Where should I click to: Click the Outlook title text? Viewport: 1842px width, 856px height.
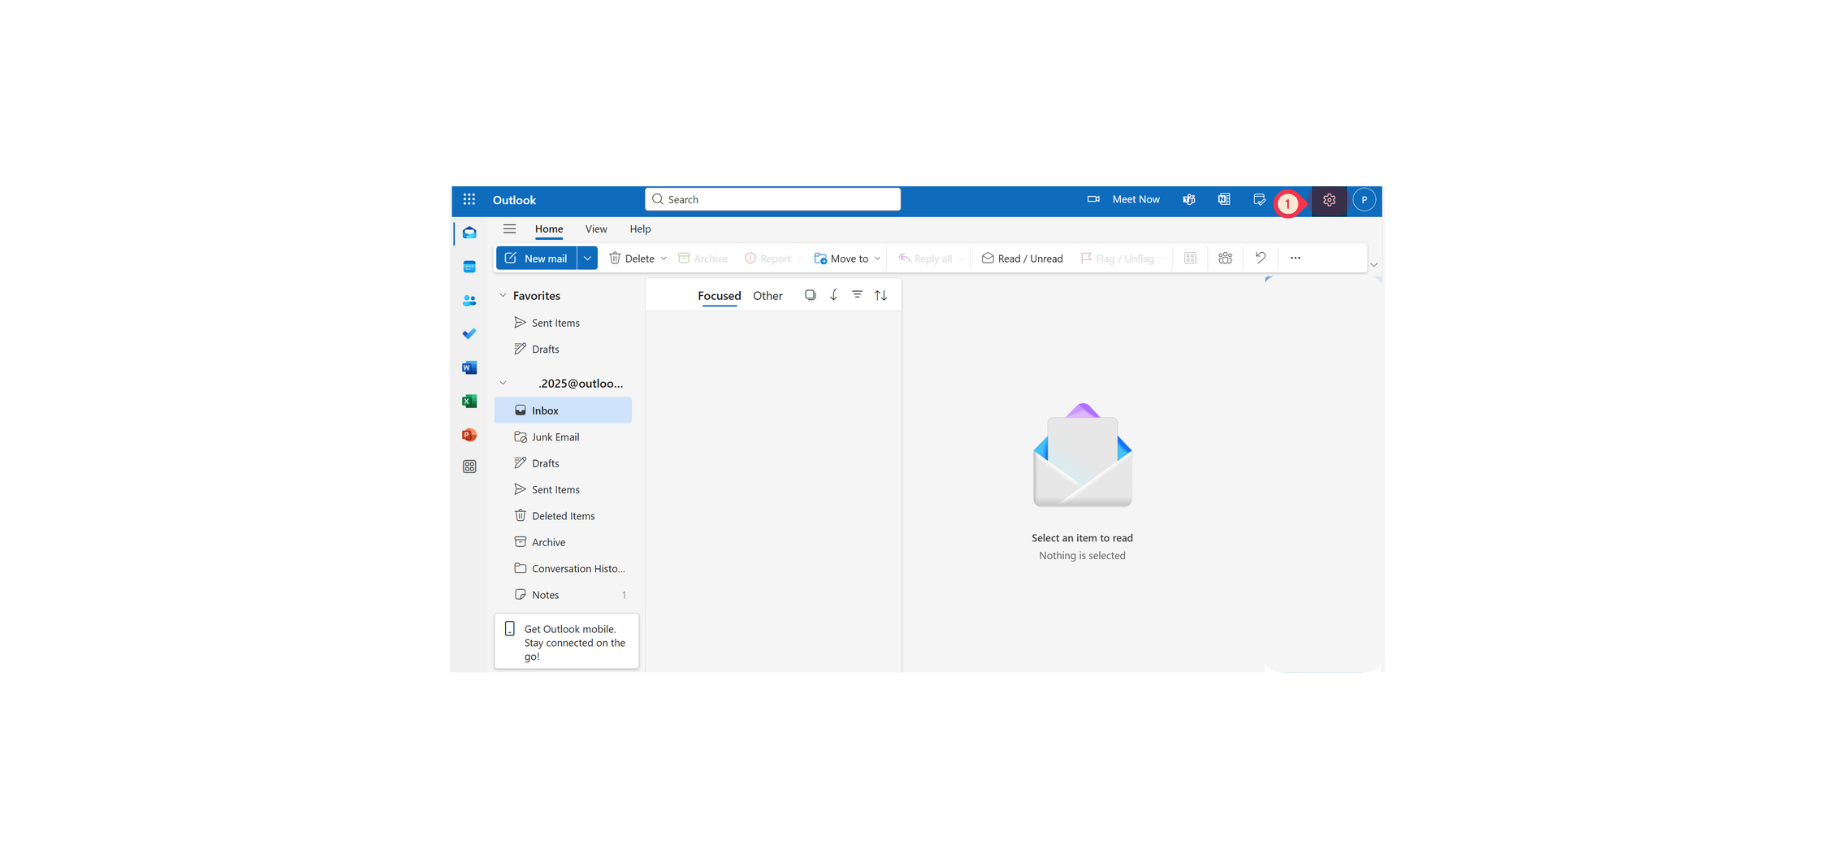(514, 200)
